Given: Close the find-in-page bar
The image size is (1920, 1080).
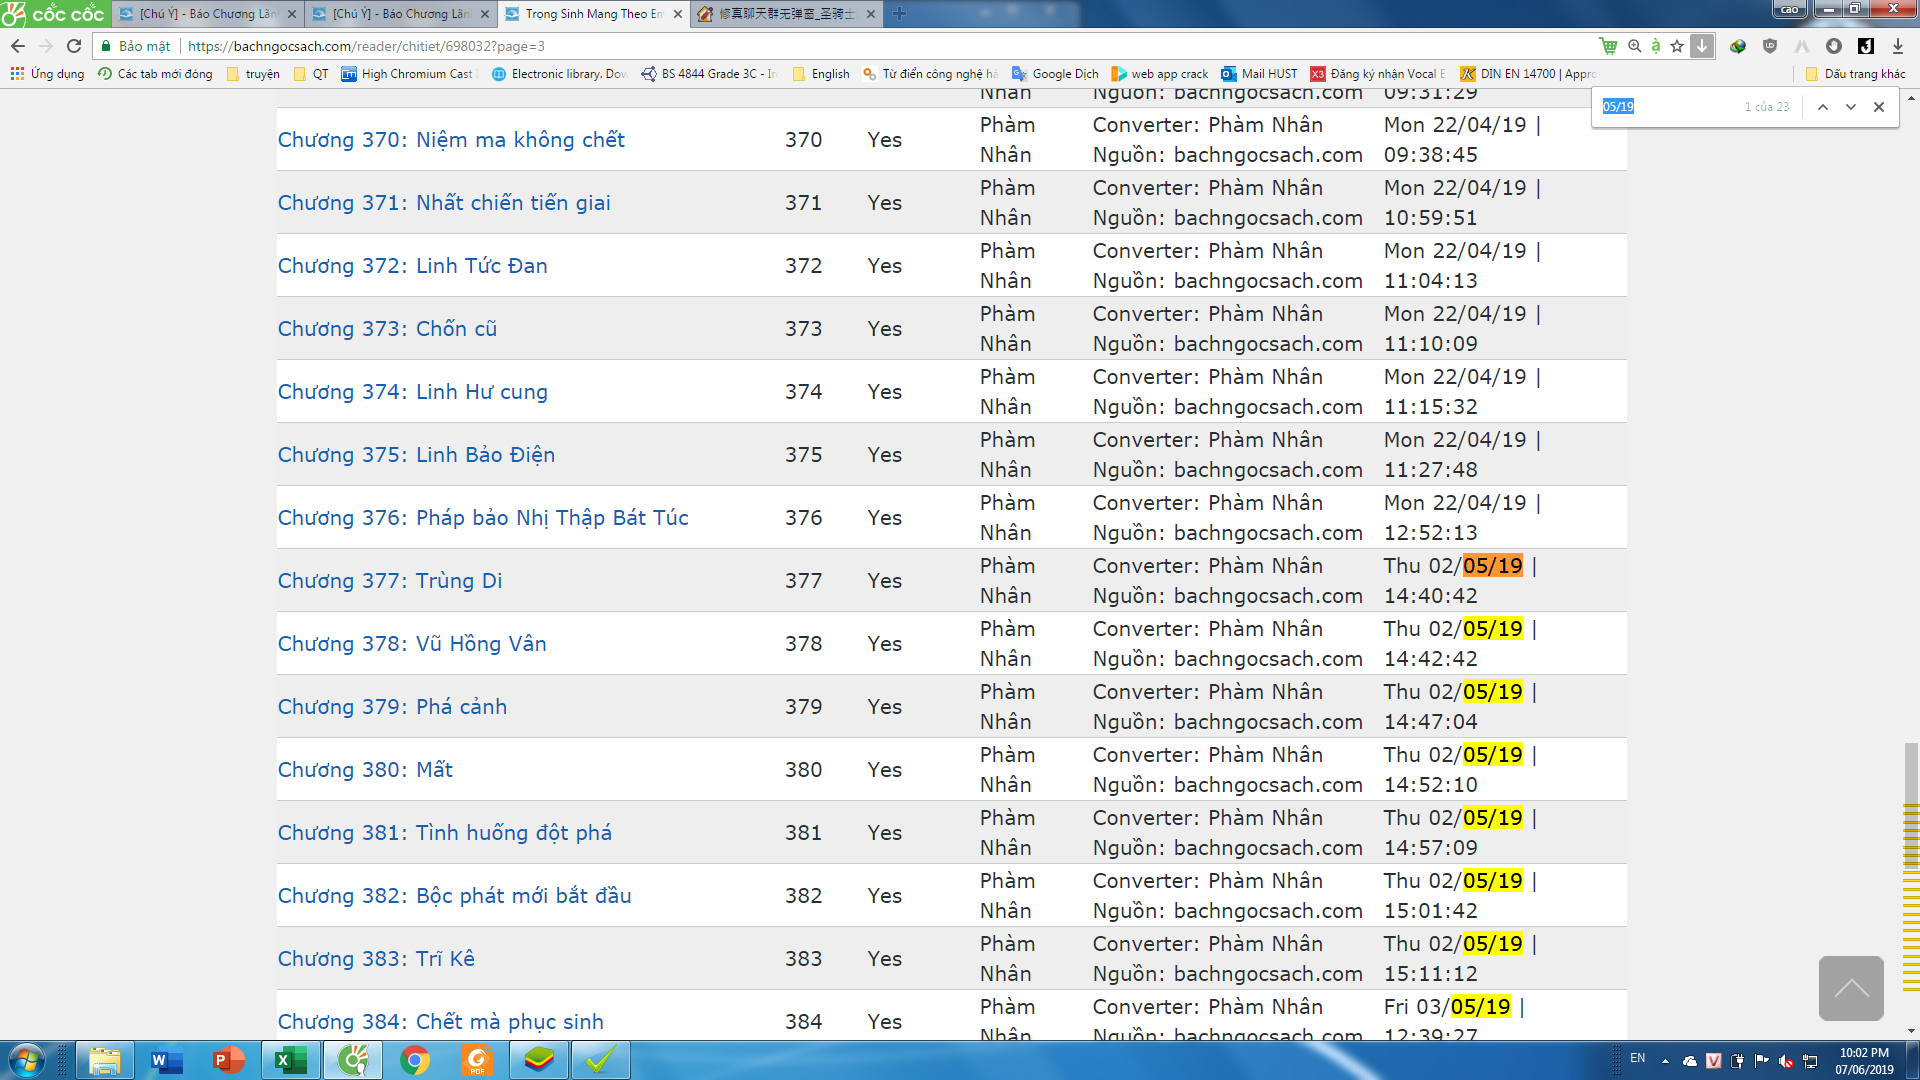Looking at the screenshot, I should [1879, 107].
